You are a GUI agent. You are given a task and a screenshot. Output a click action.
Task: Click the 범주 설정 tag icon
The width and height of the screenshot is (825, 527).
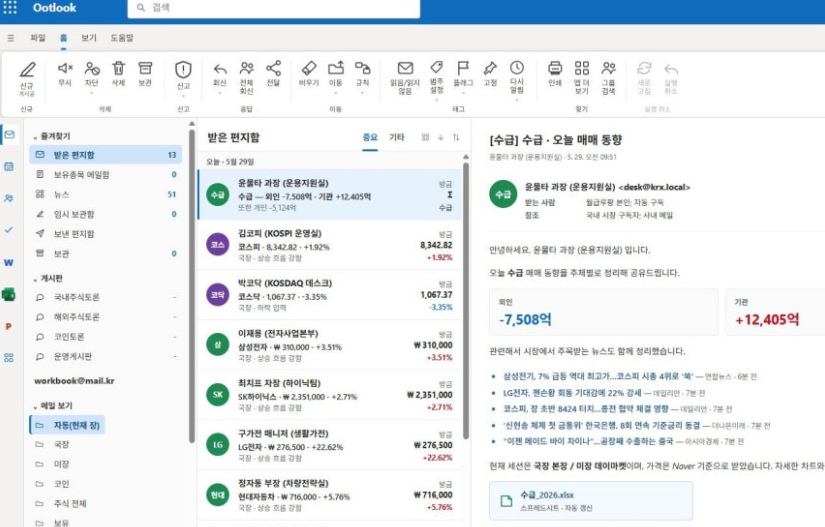point(436,67)
